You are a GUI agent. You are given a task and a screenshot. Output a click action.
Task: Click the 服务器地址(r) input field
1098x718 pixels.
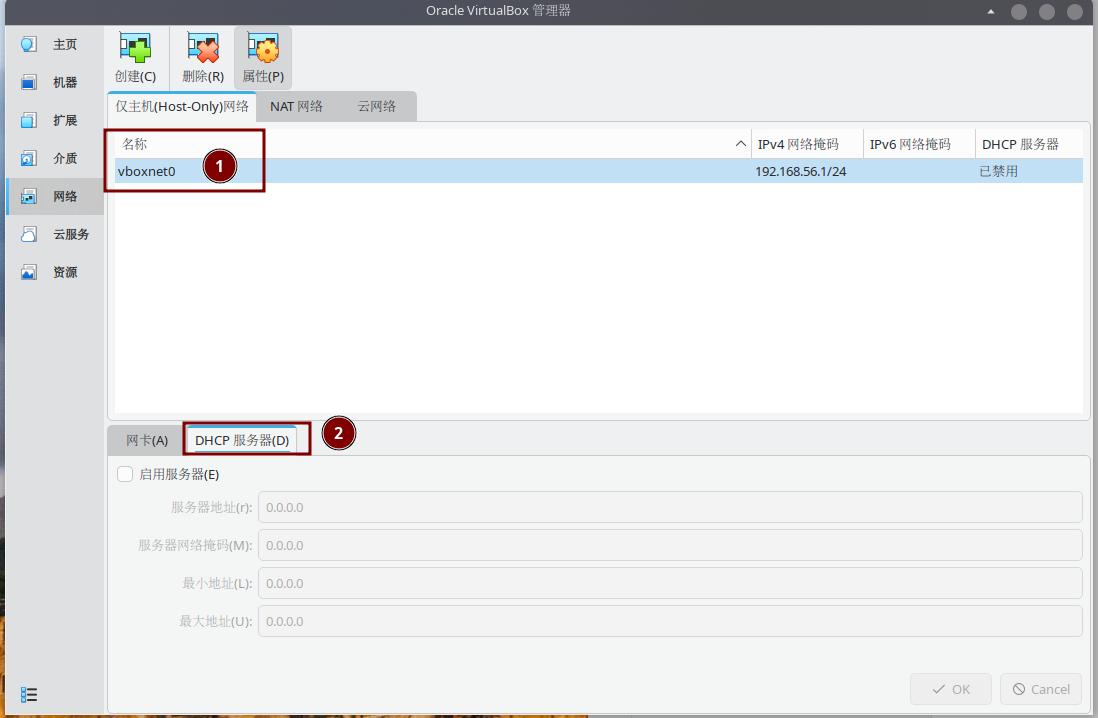point(670,507)
